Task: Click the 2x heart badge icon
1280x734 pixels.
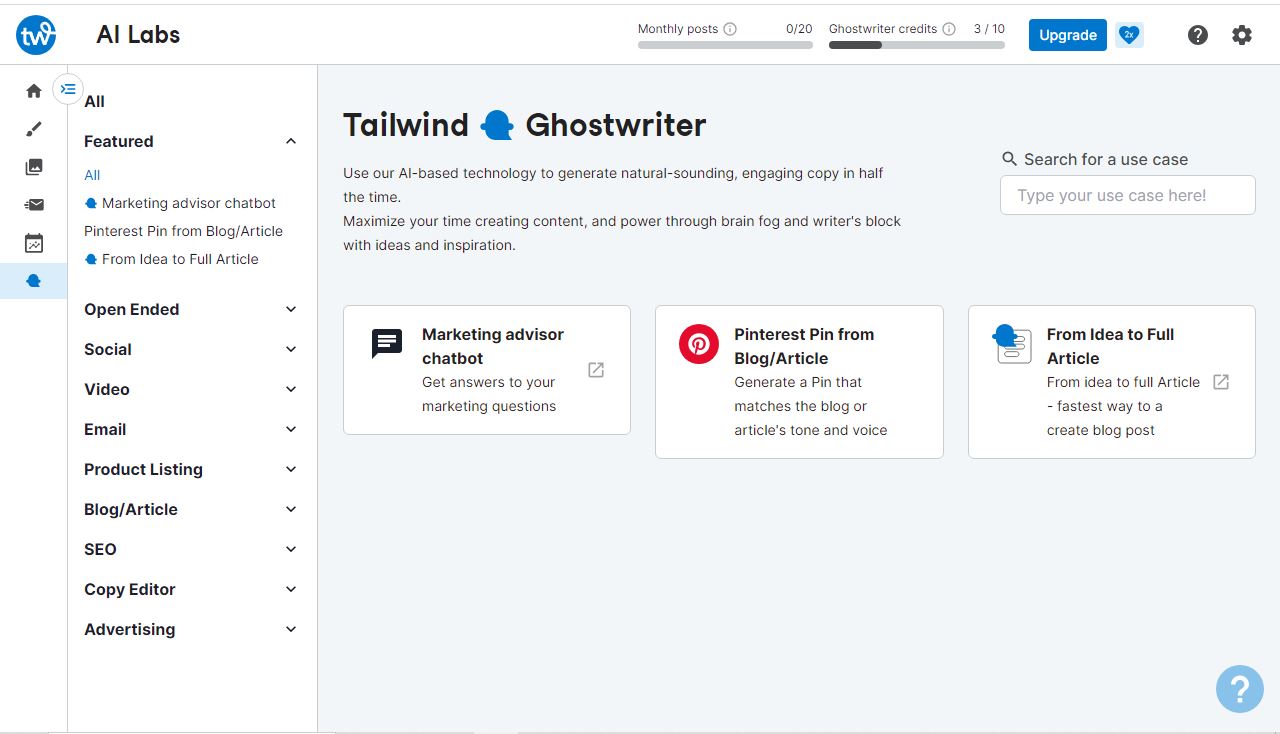Action: coord(1129,35)
